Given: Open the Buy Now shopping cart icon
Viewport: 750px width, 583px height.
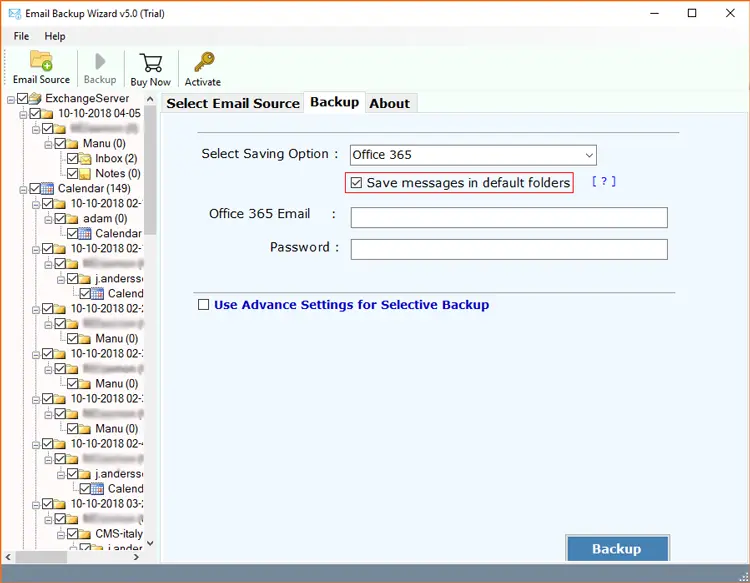Looking at the screenshot, I should [151, 63].
